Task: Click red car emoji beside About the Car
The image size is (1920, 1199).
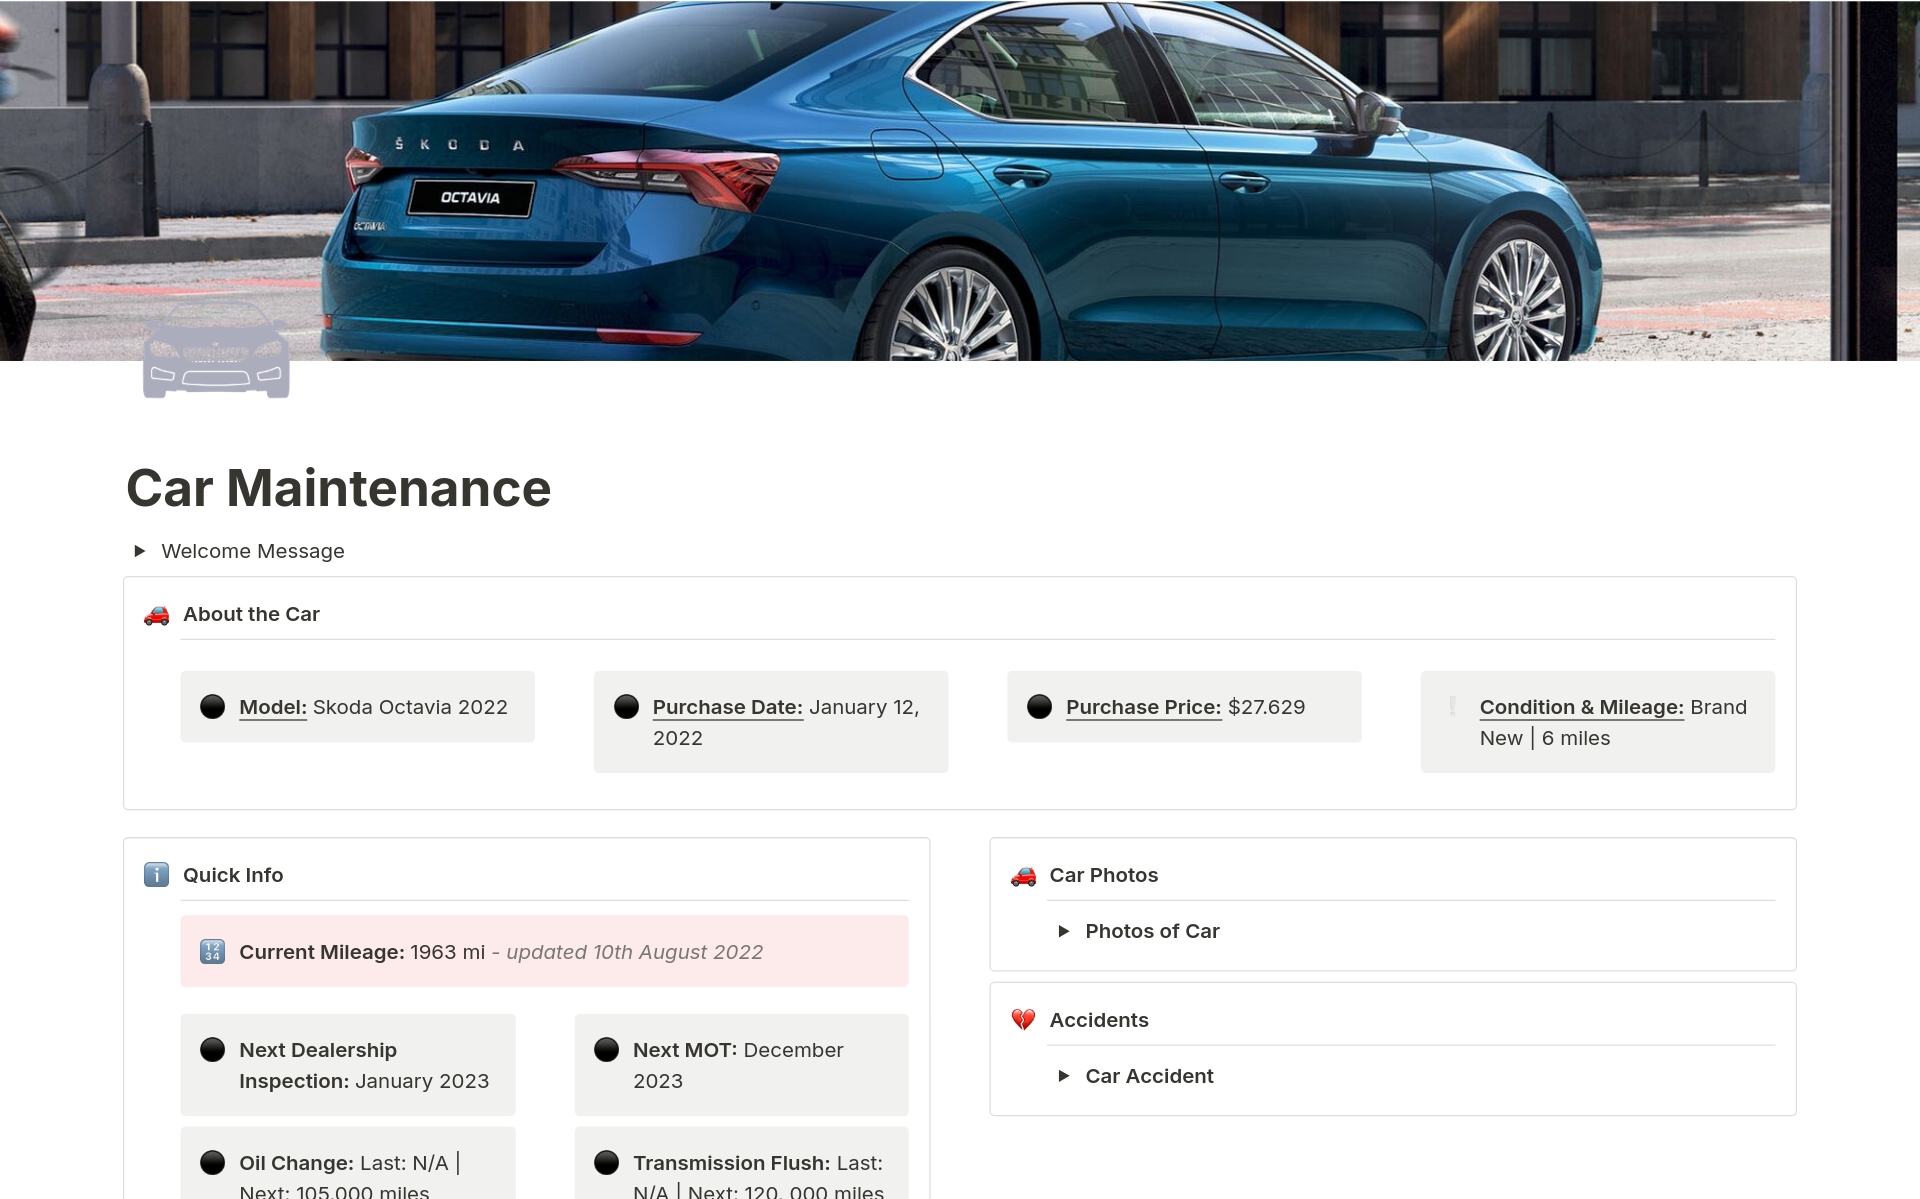Action: coord(157,615)
